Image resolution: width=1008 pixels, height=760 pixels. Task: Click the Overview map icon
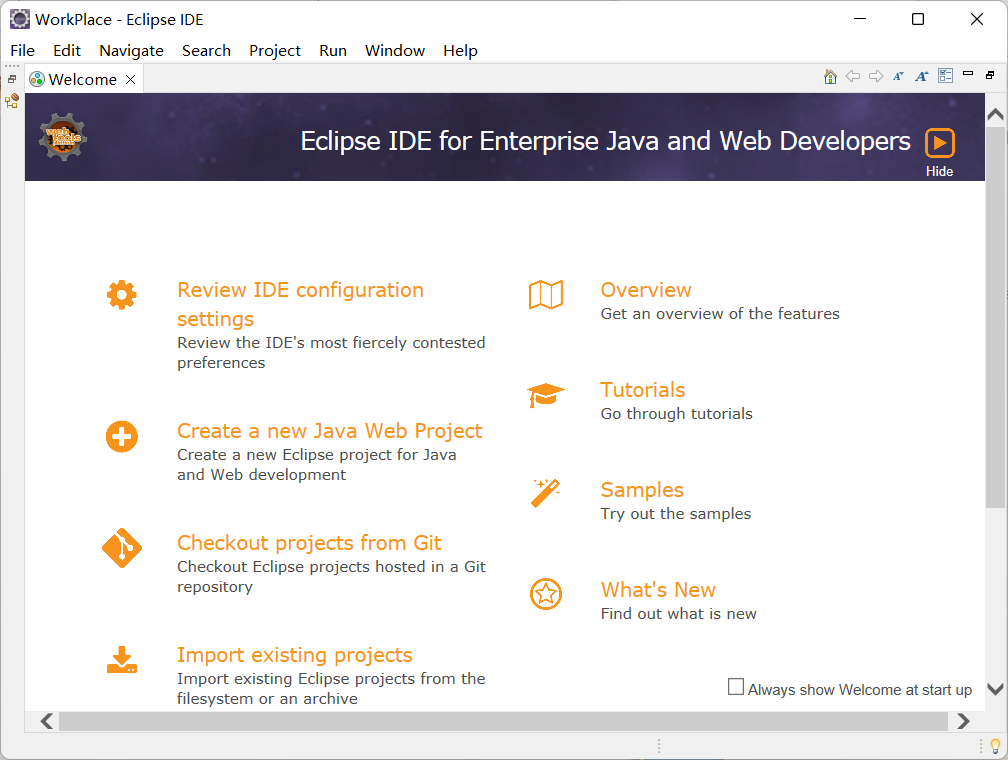pyautogui.click(x=546, y=295)
